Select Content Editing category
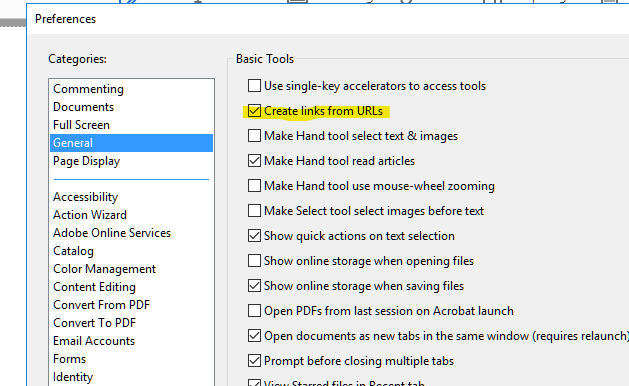Viewport: 629px width, 386px height. [x=132, y=287]
